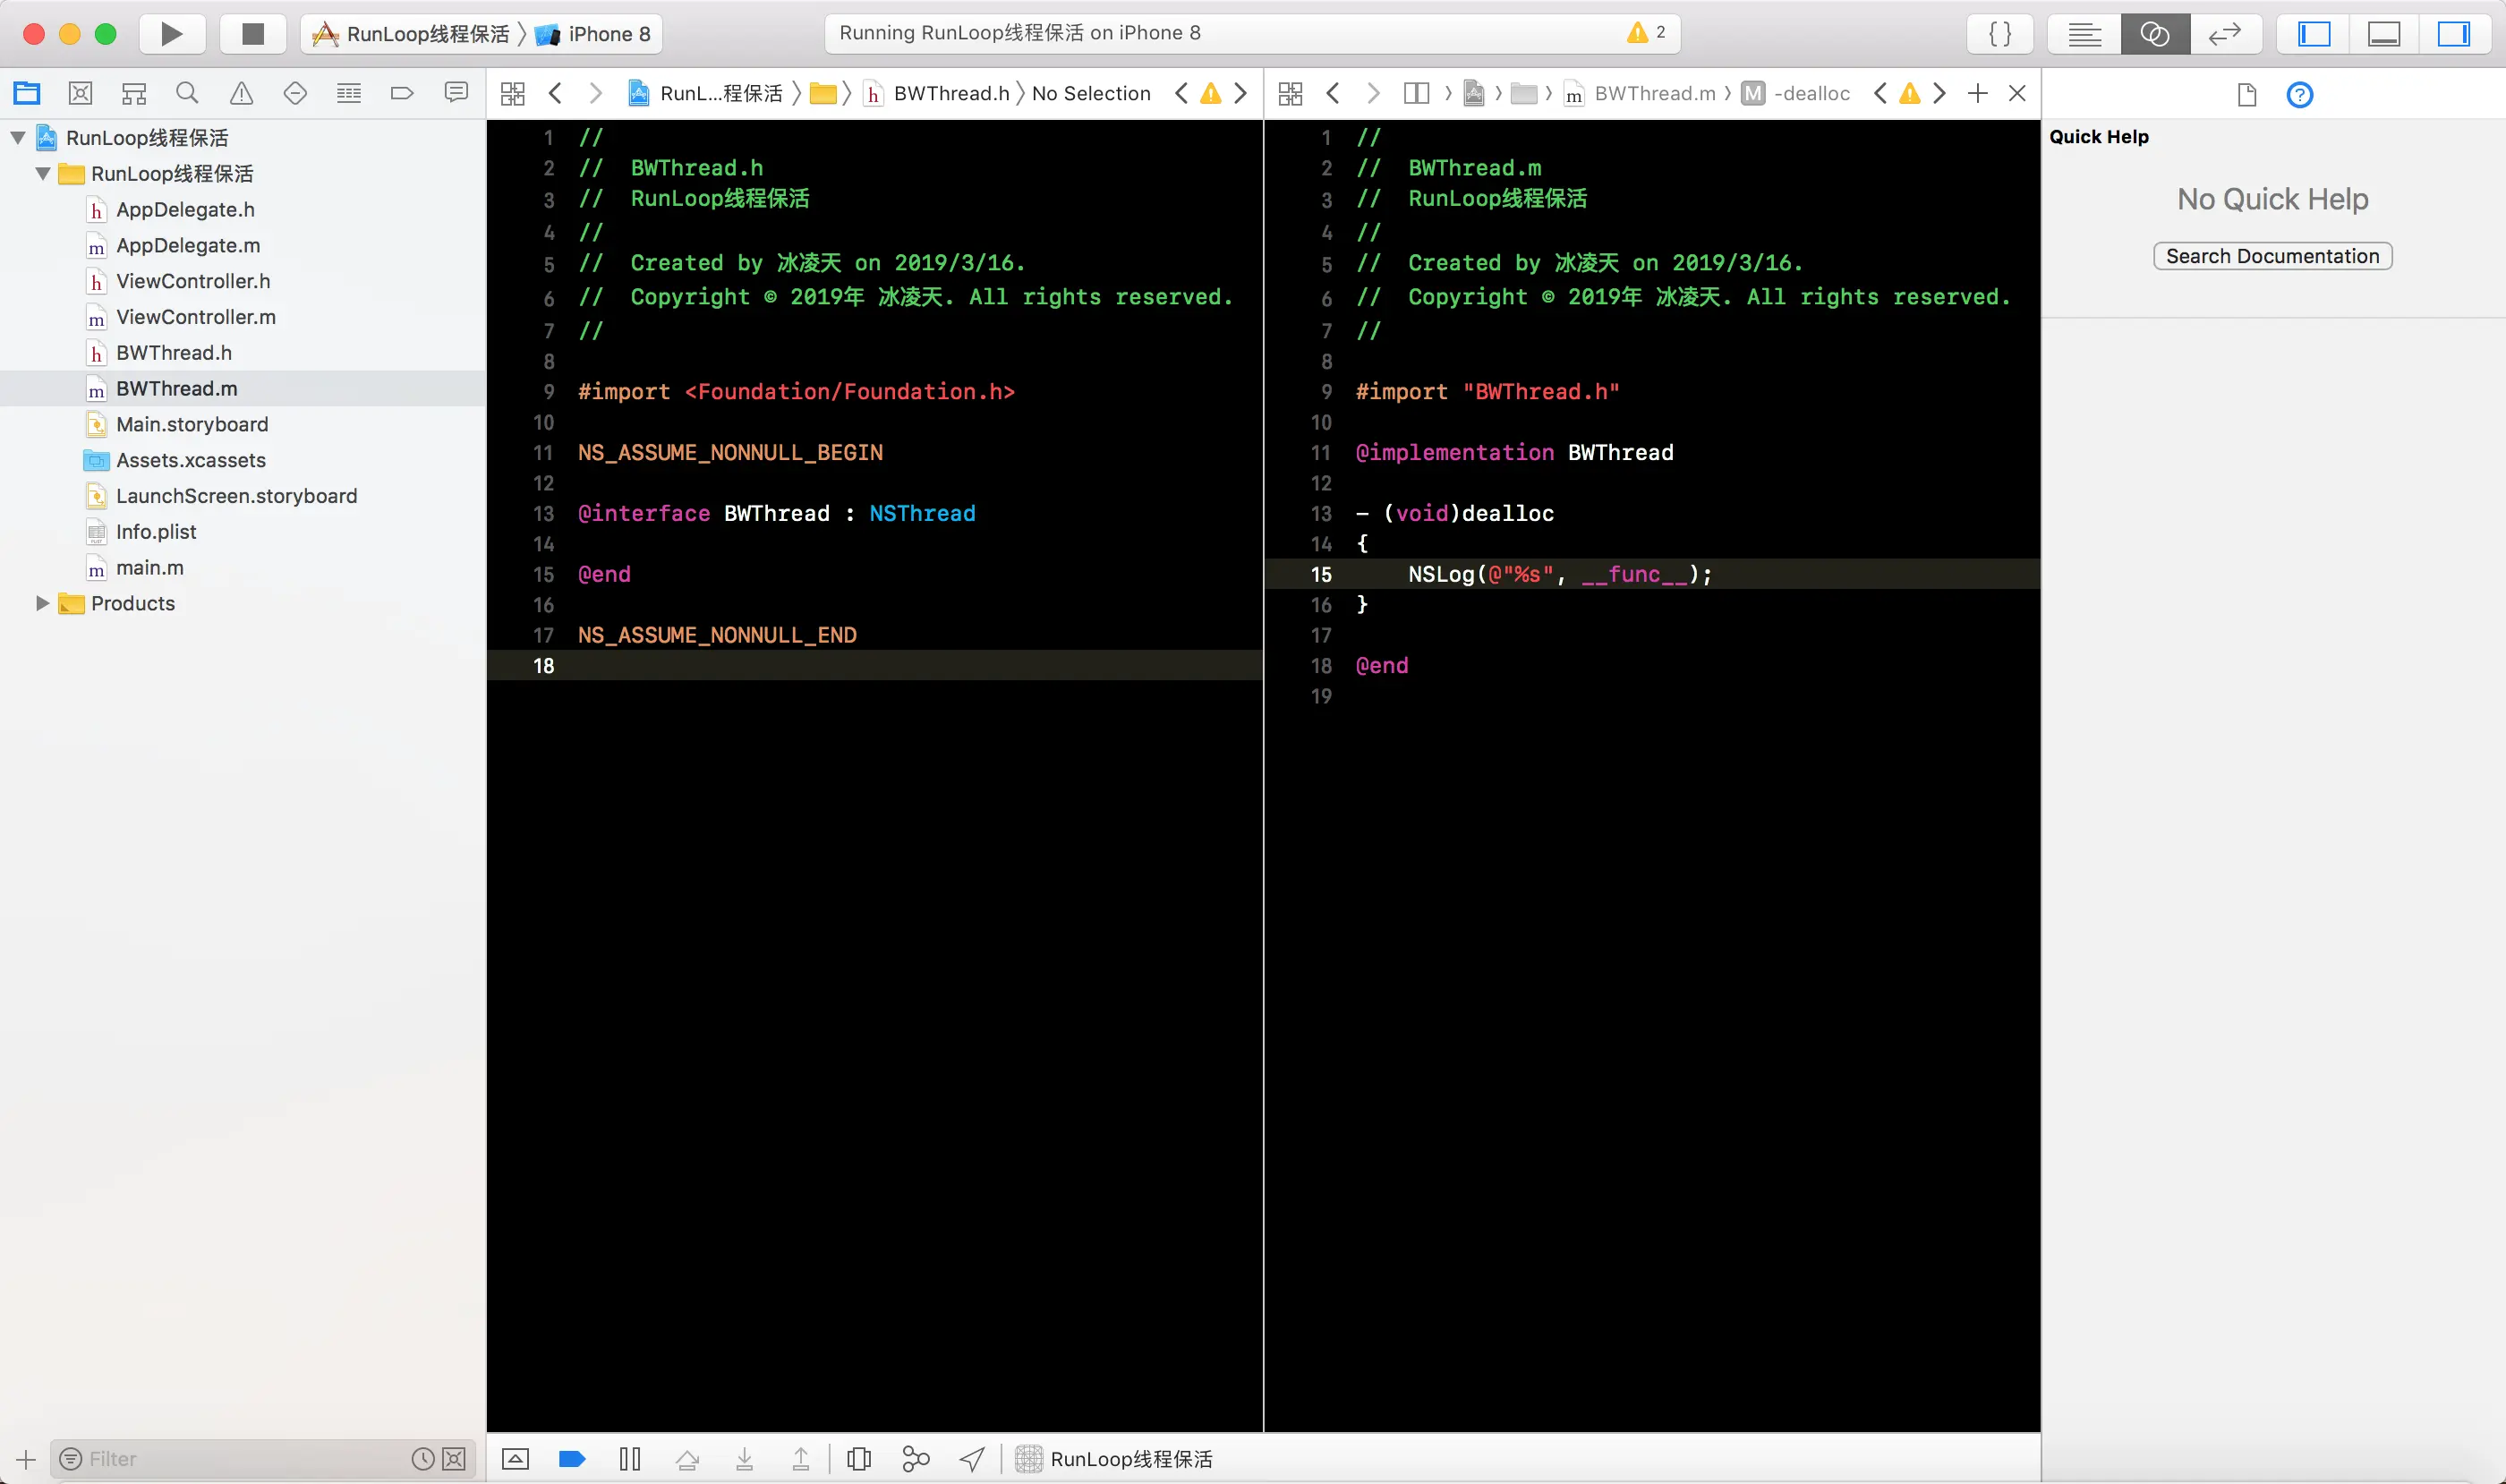
Task: Show the Breakpoint navigator
Action: tap(402, 94)
